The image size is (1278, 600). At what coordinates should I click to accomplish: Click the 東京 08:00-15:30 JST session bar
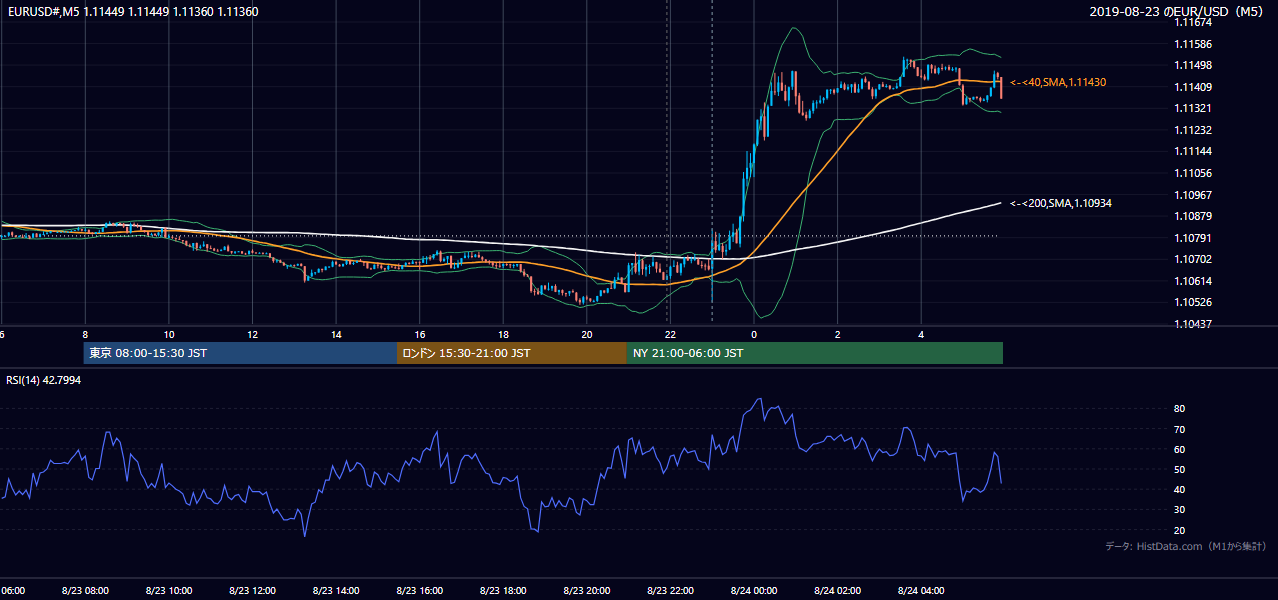[240, 353]
